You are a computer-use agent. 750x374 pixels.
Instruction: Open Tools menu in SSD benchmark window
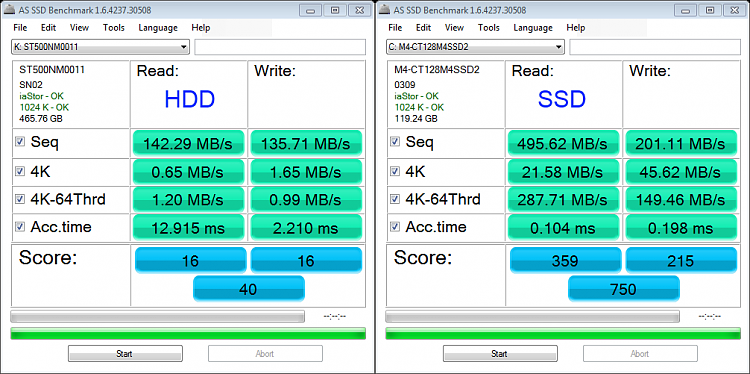click(x=488, y=28)
